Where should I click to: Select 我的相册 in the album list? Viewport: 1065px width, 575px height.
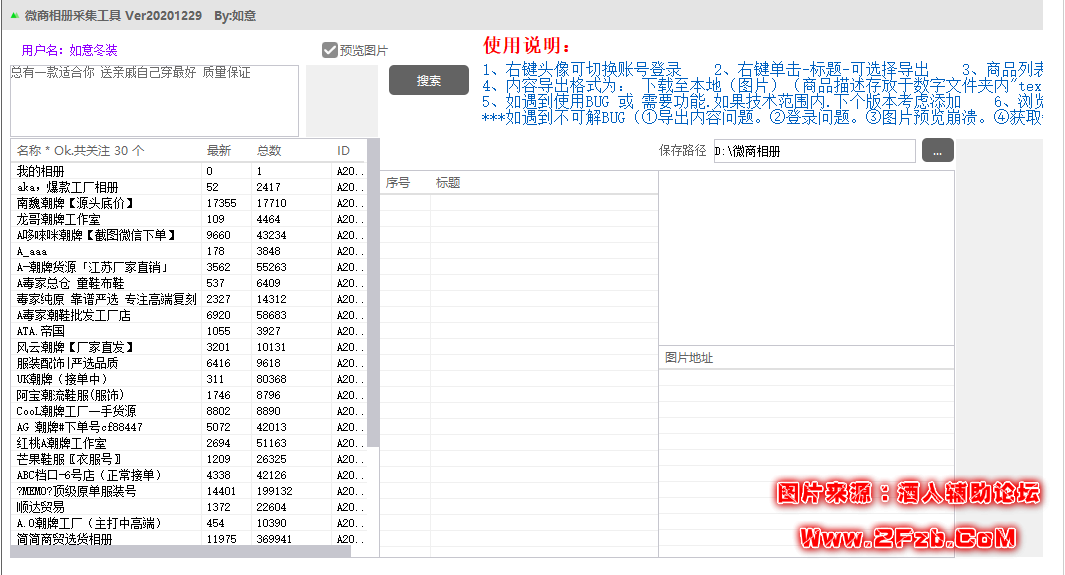click(40, 172)
